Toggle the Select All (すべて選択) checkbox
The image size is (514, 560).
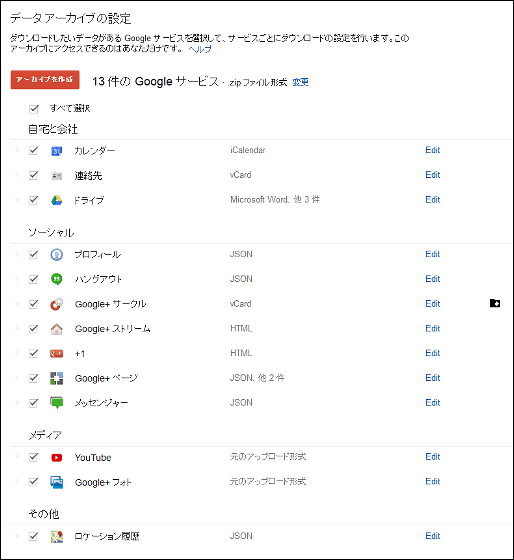point(34,109)
